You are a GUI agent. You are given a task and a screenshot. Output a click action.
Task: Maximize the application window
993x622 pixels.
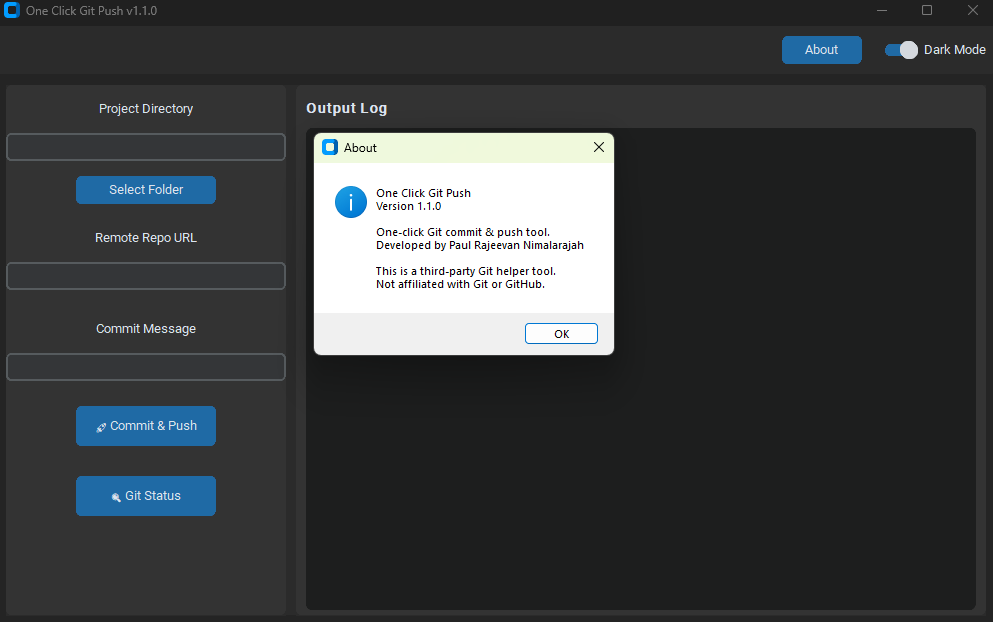tap(926, 11)
